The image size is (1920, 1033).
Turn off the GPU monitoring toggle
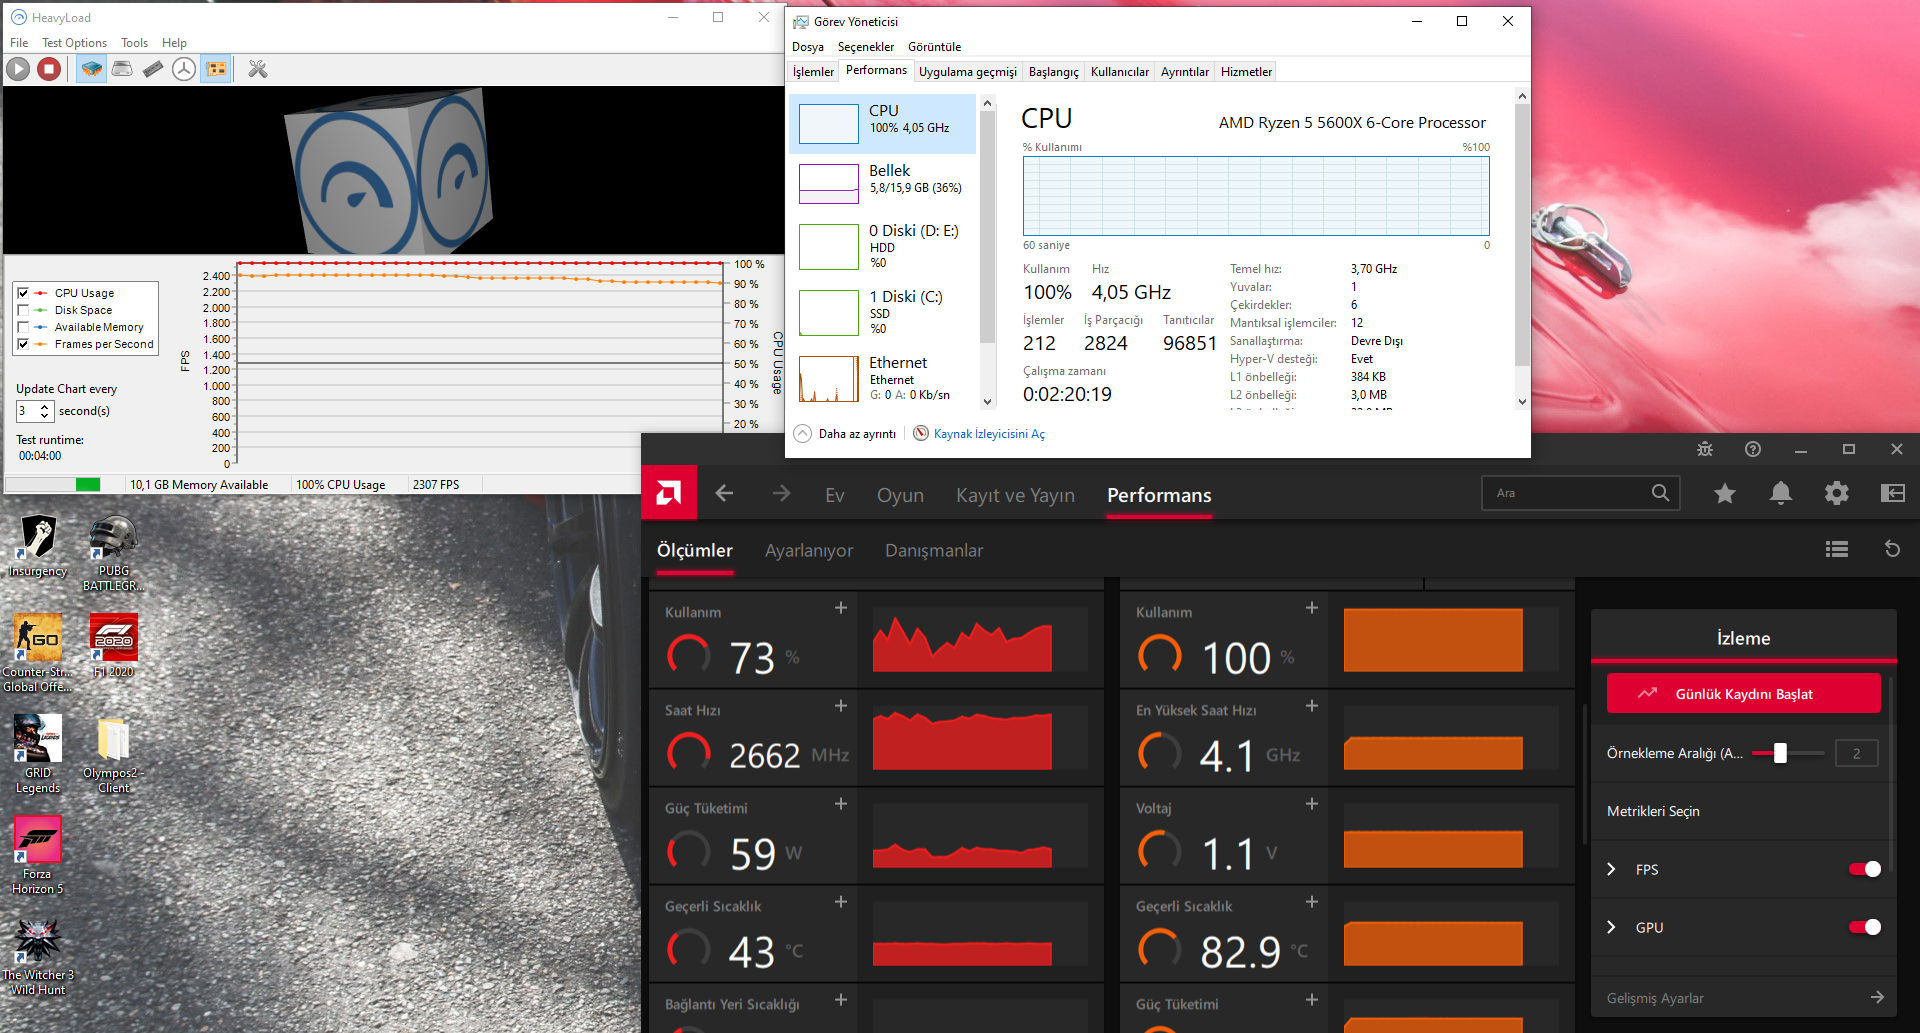(x=1865, y=927)
